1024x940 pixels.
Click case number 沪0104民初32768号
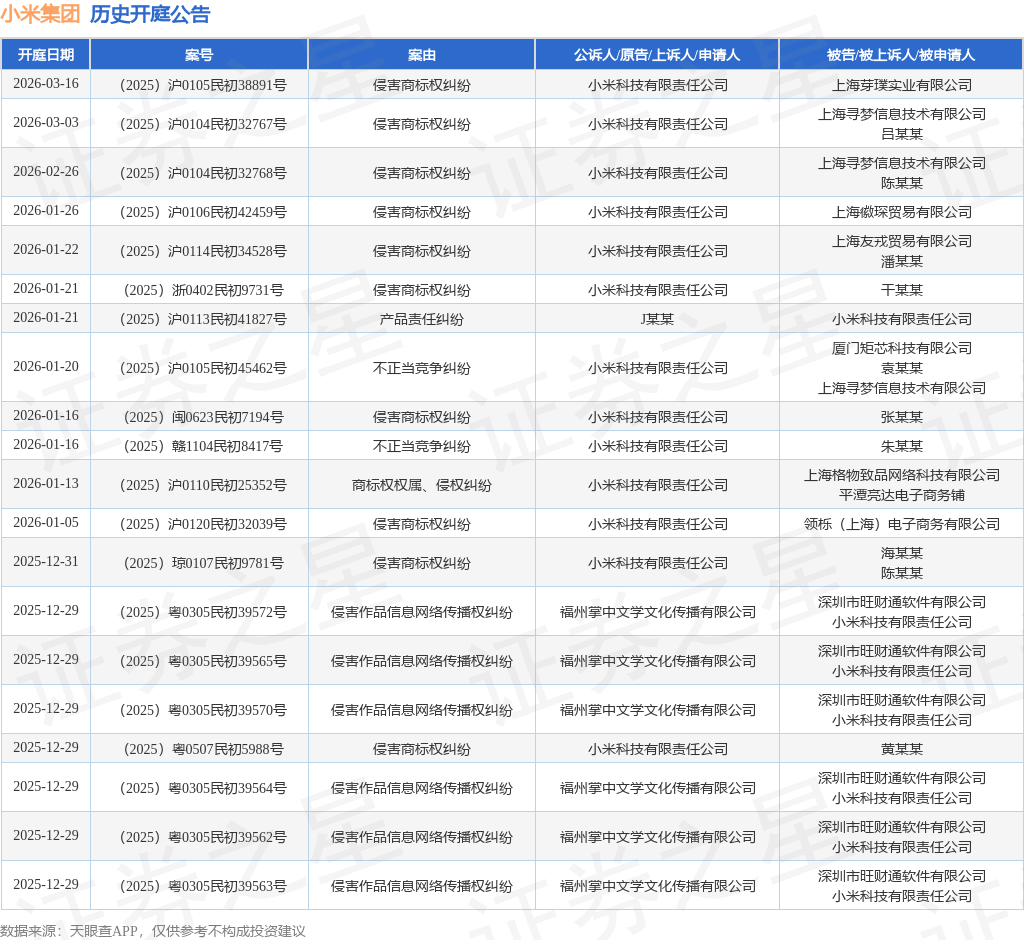[x=227, y=173]
